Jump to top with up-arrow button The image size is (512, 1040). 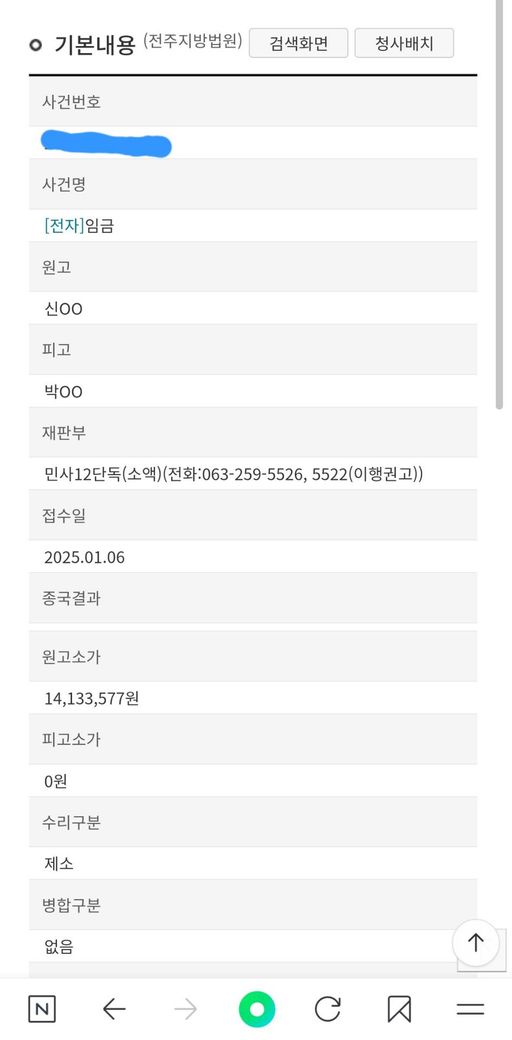coord(476,942)
